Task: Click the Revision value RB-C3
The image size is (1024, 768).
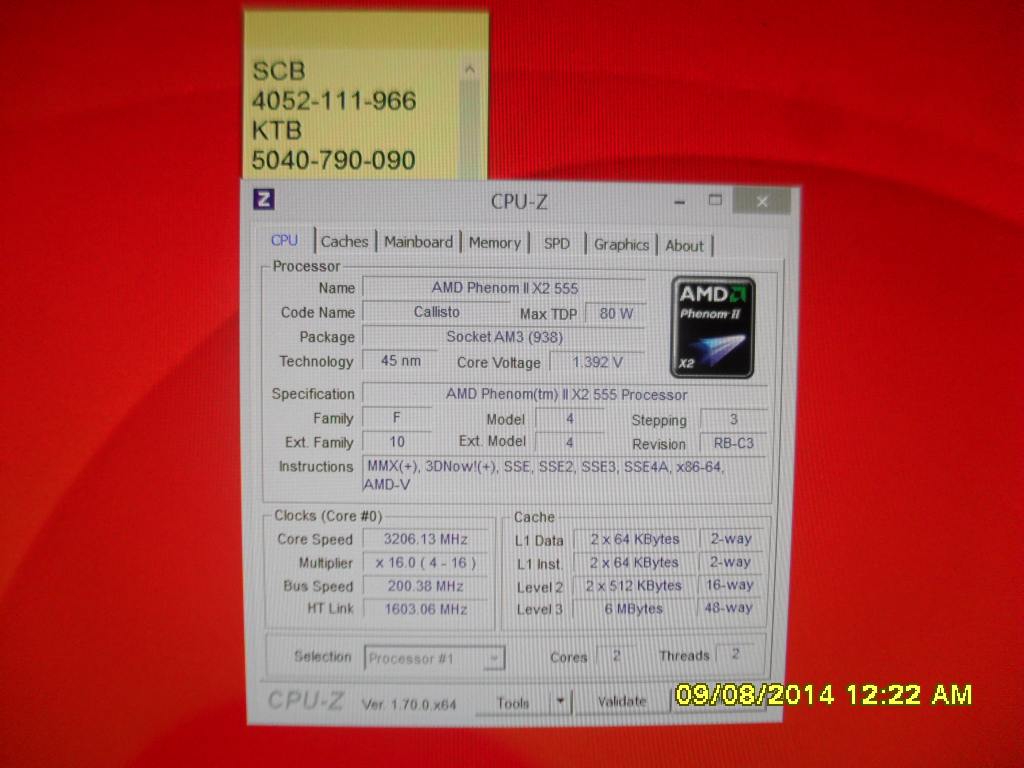Action: point(734,443)
